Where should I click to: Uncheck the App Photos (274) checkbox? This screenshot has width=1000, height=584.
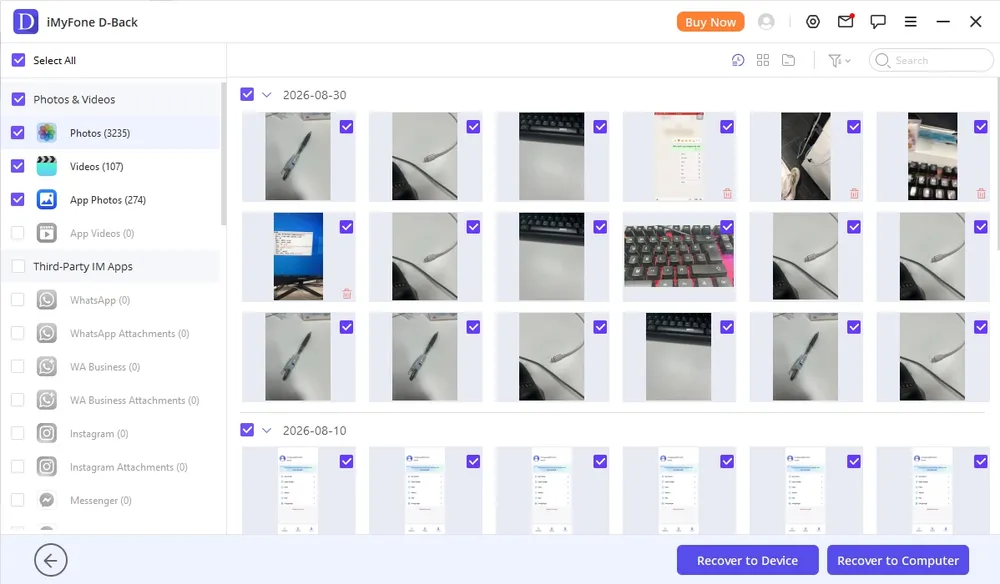(18, 200)
